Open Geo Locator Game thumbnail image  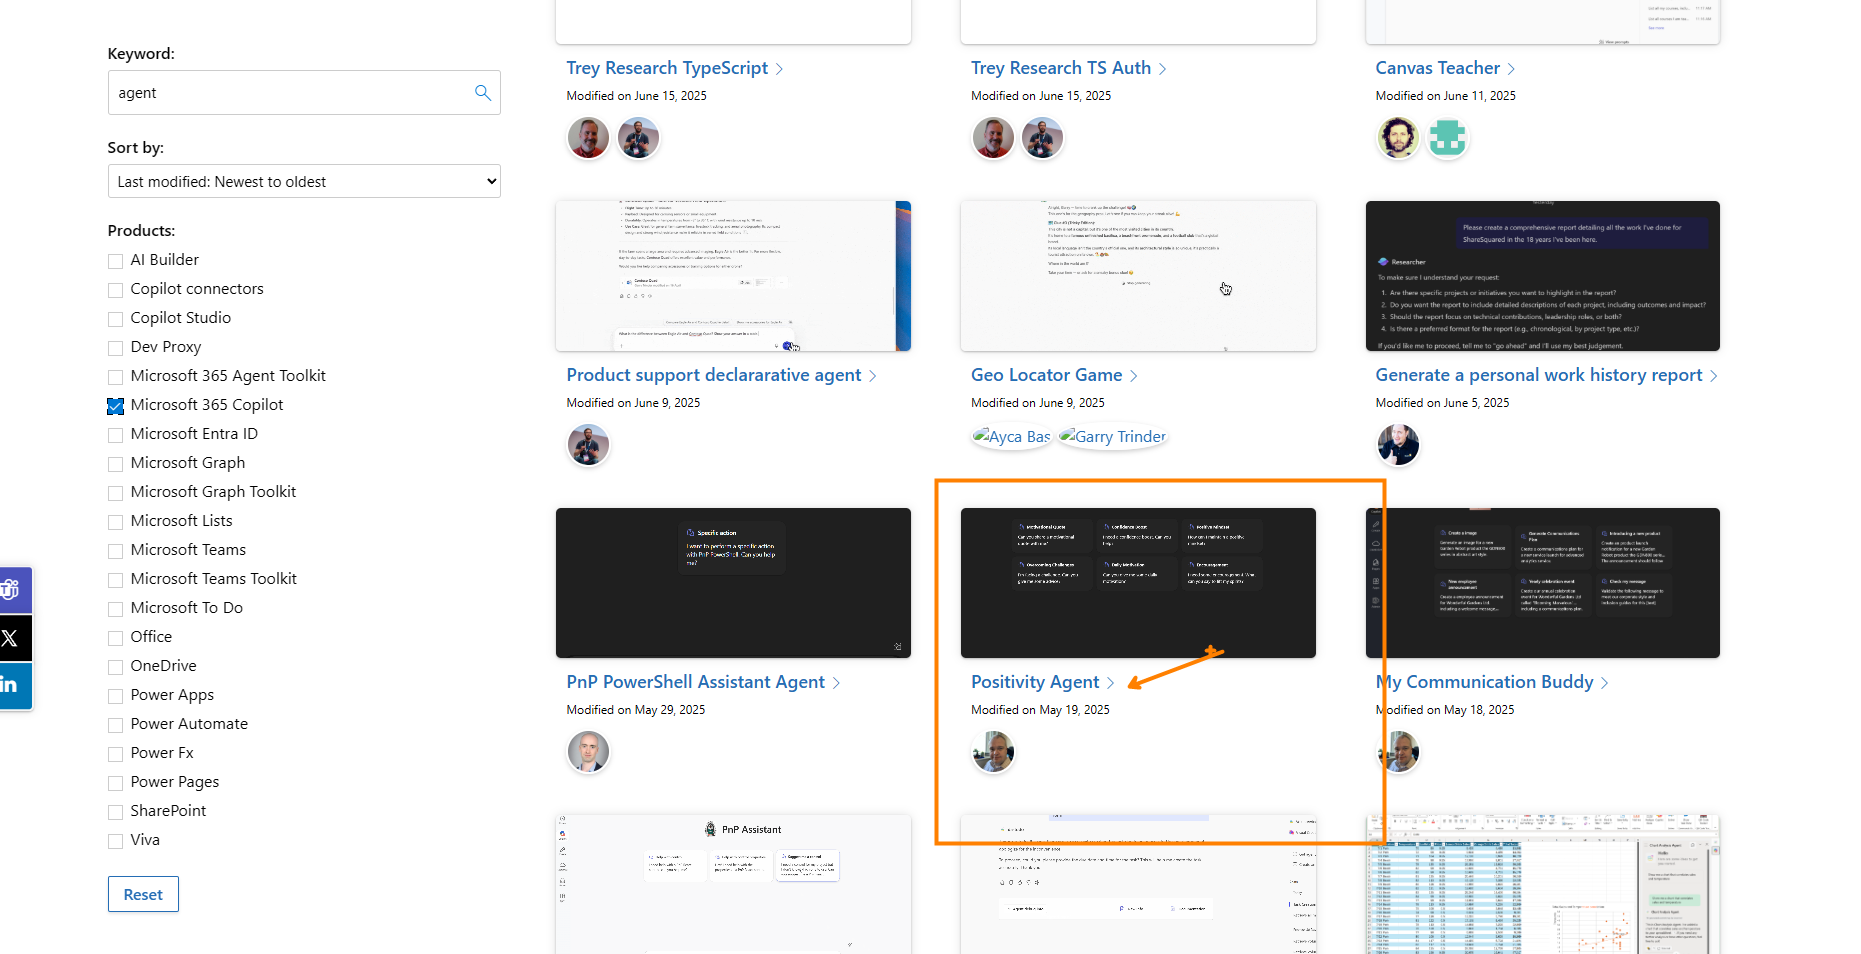tap(1138, 276)
